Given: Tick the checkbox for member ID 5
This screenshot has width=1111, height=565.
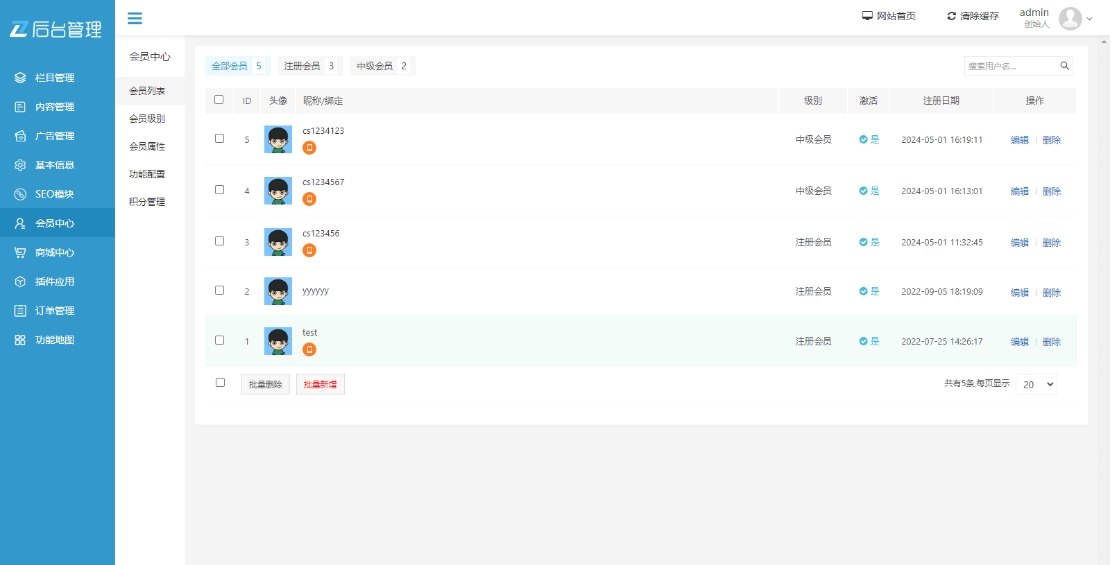Looking at the screenshot, I should click(x=220, y=139).
